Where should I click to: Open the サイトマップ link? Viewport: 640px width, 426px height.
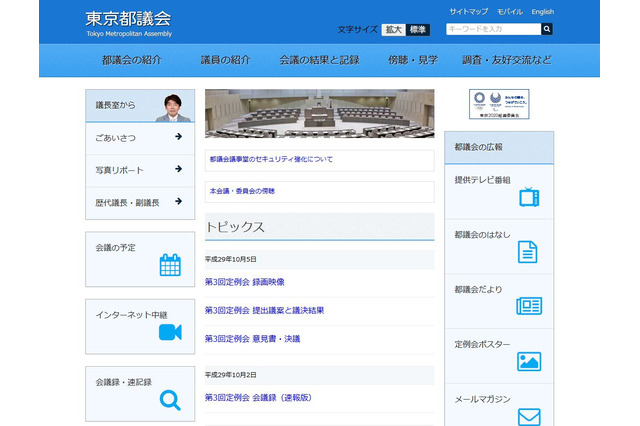point(469,11)
